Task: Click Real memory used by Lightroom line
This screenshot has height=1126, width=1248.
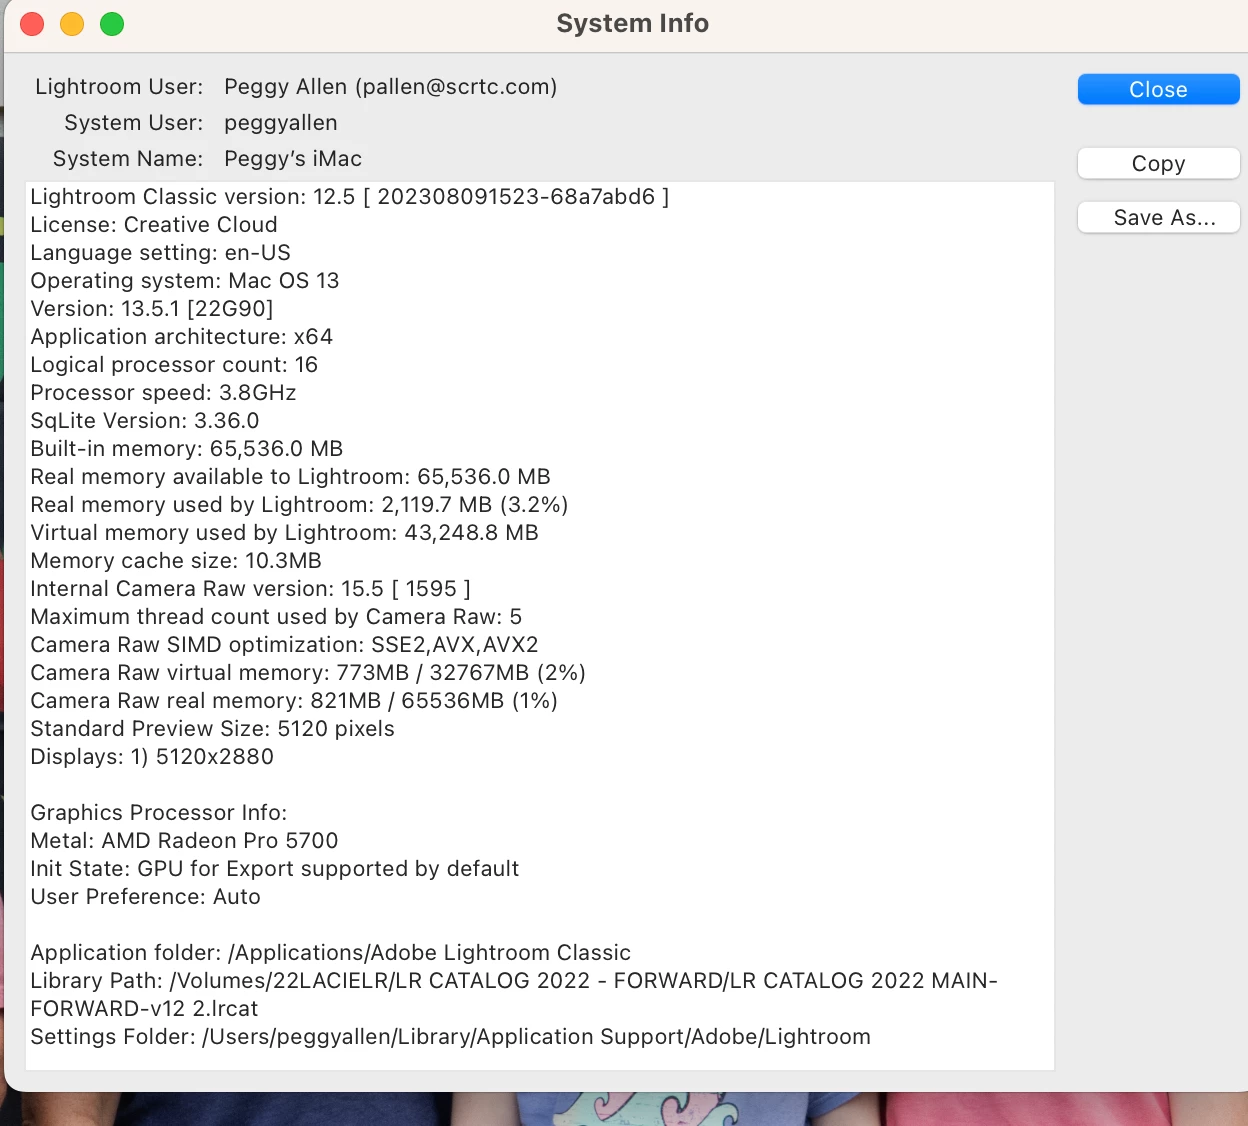Action: coord(300,505)
